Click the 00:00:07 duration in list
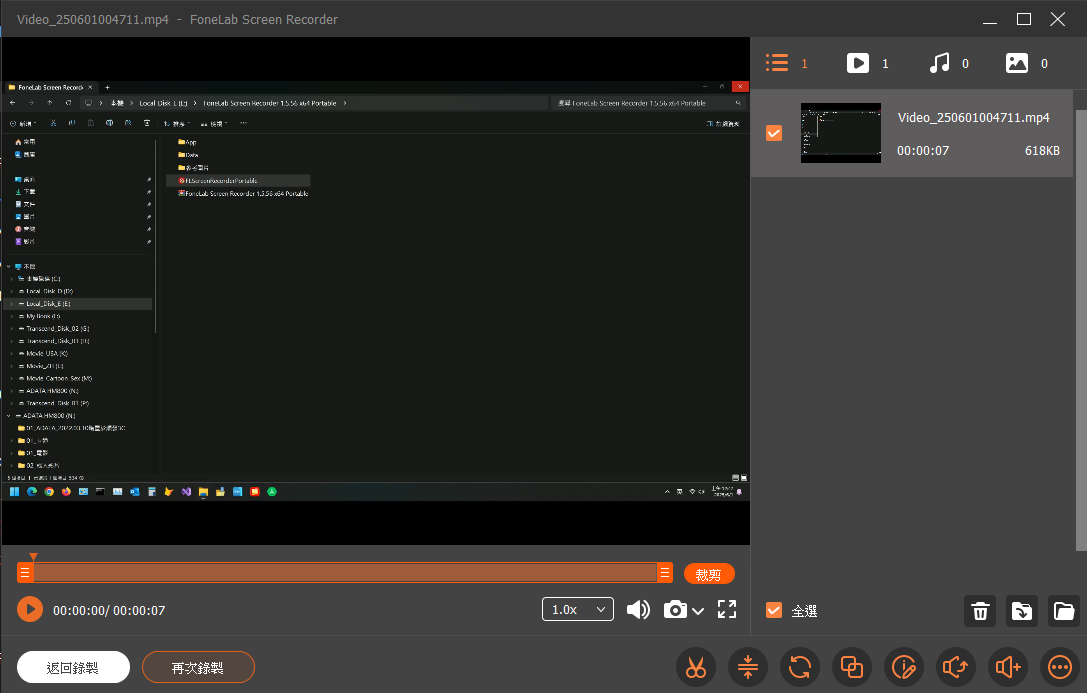Image resolution: width=1087 pixels, height=693 pixels. click(x=923, y=150)
